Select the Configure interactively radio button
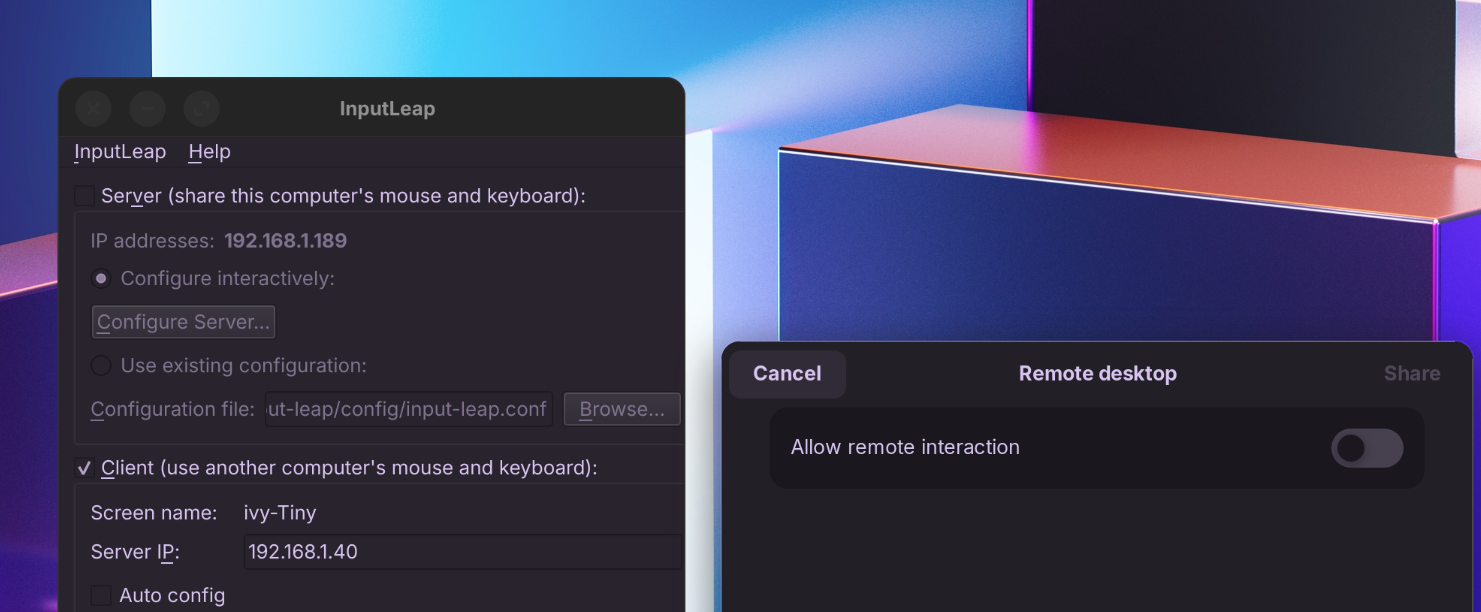The image size is (1481, 612). (x=101, y=279)
